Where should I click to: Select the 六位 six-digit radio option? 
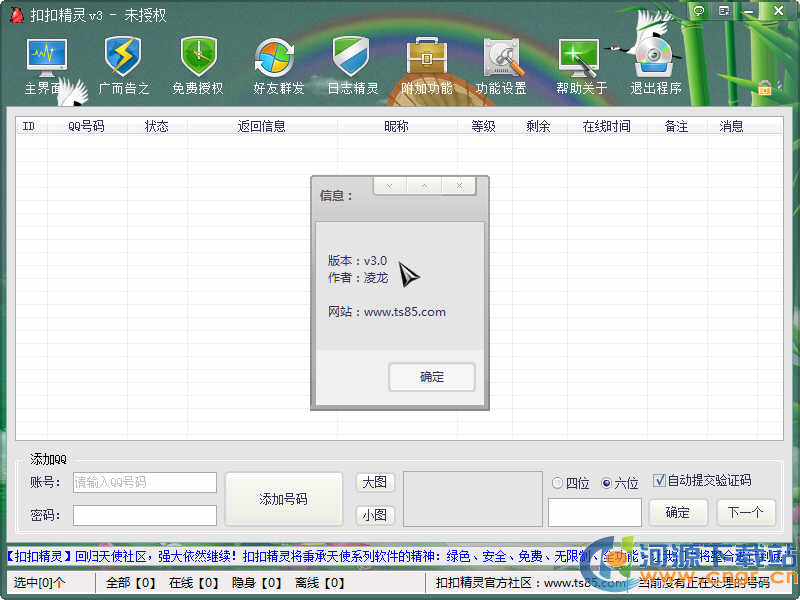click(606, 483)
